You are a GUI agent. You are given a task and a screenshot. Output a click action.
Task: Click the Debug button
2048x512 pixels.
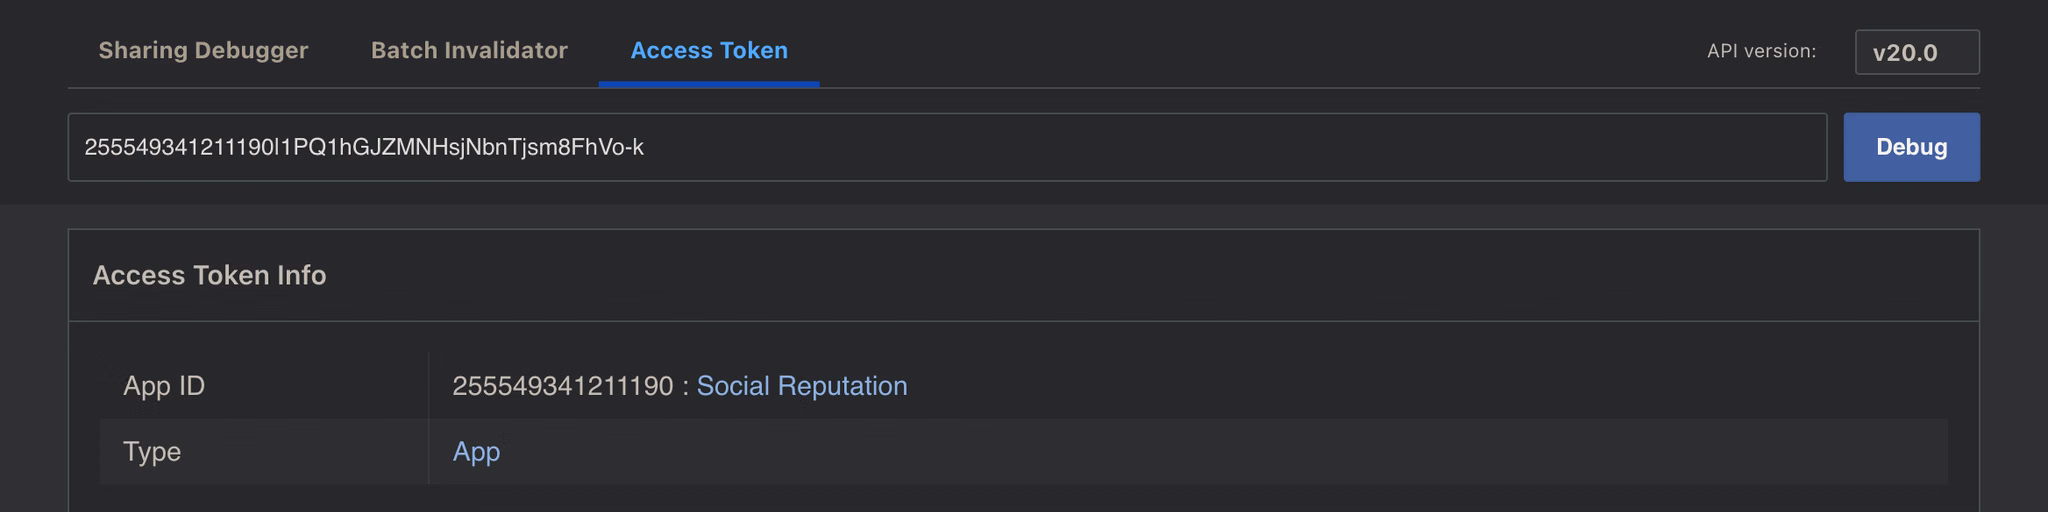1911,147
